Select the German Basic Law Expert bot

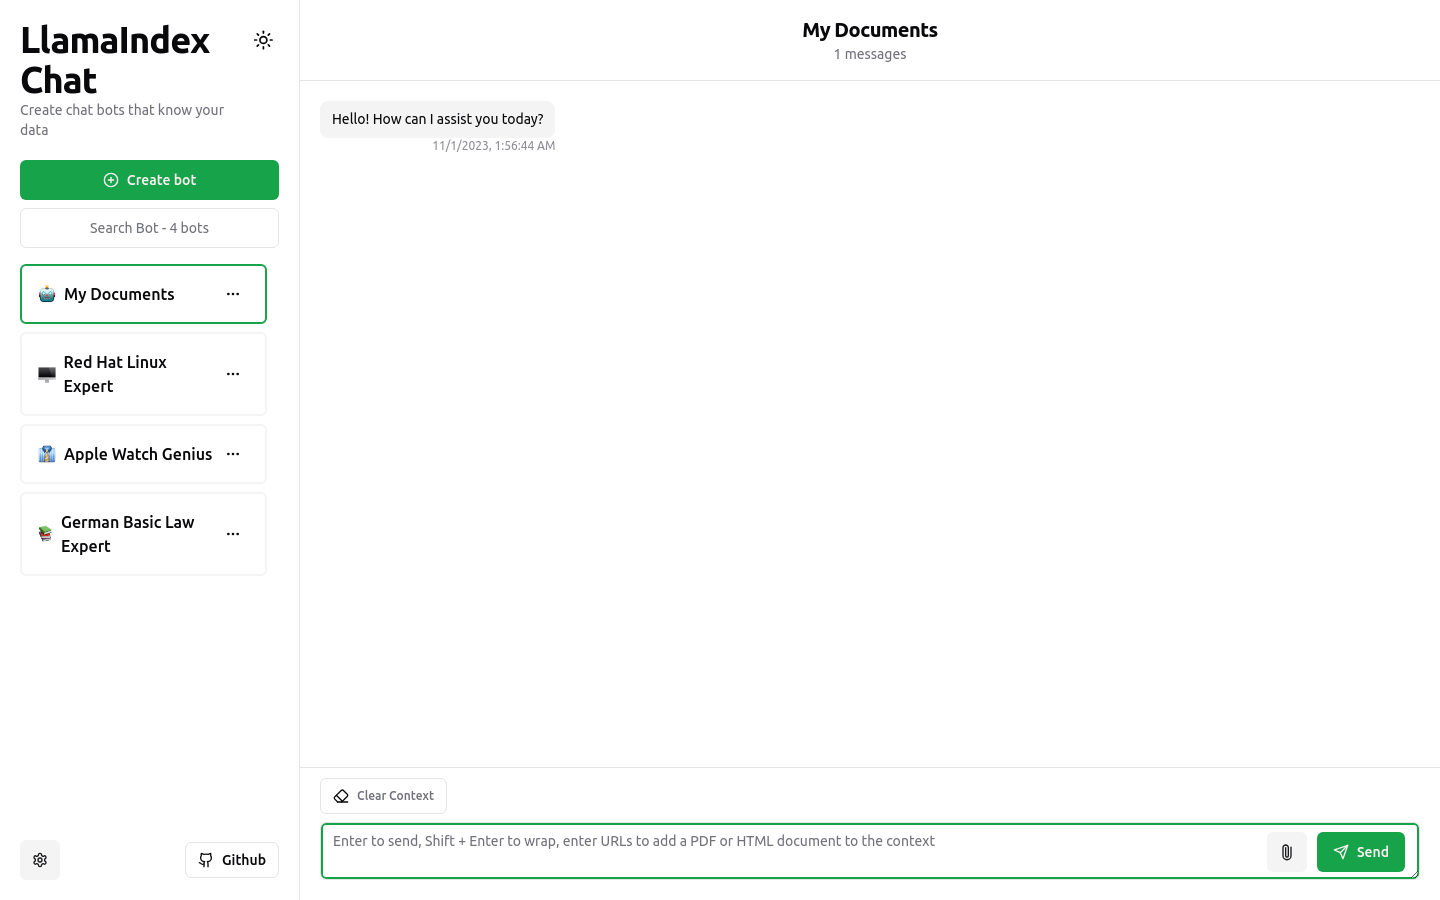point(143,534)
